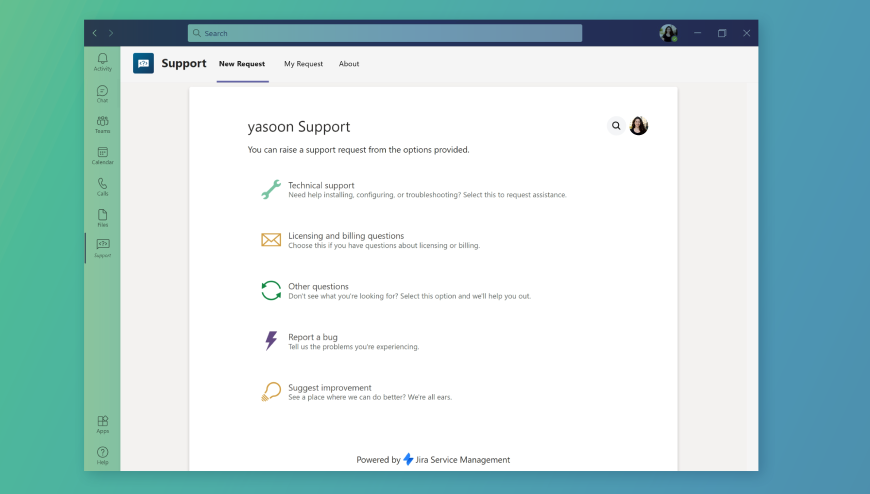
Task: Select the New Request tab
Action: tap(242, 64)
